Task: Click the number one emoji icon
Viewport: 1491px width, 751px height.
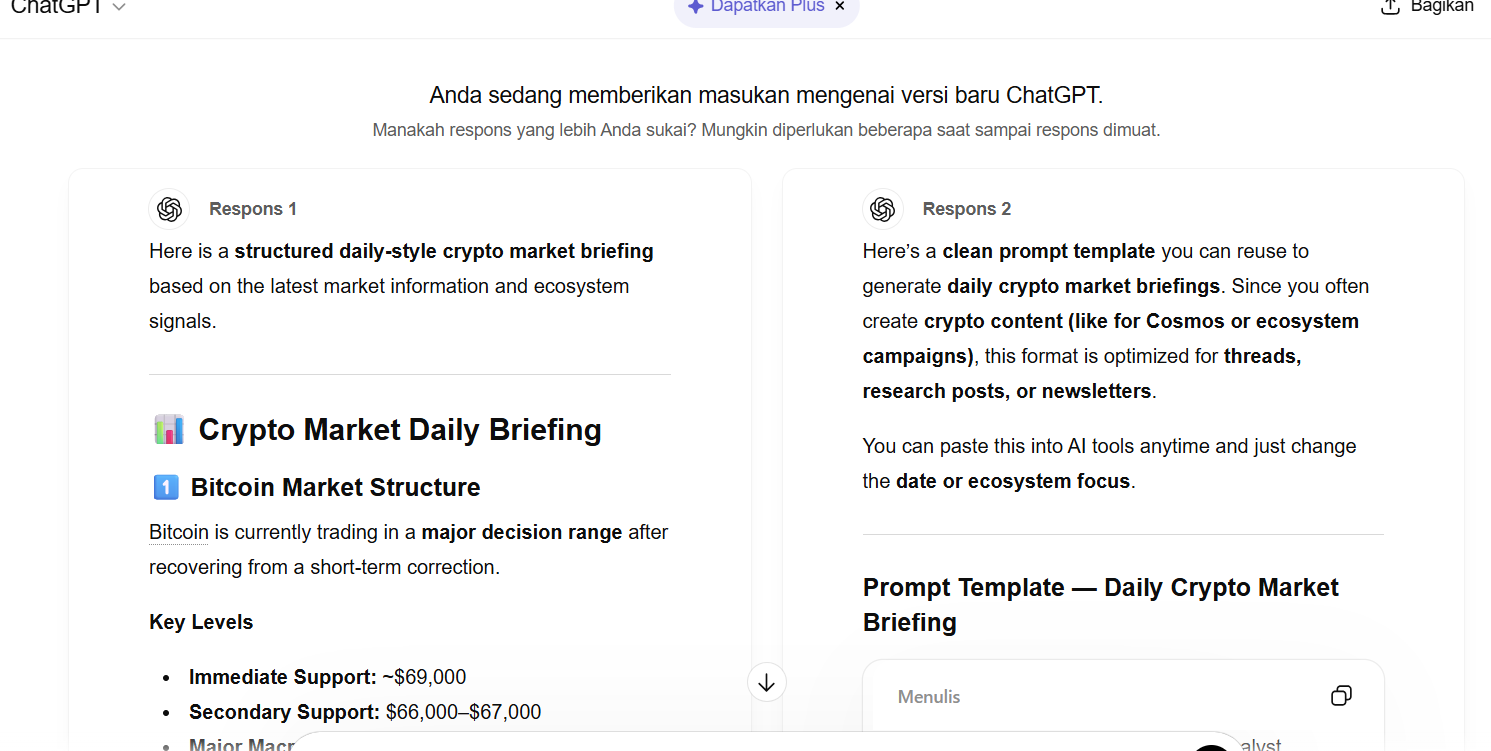Action: tap(166, 488)
